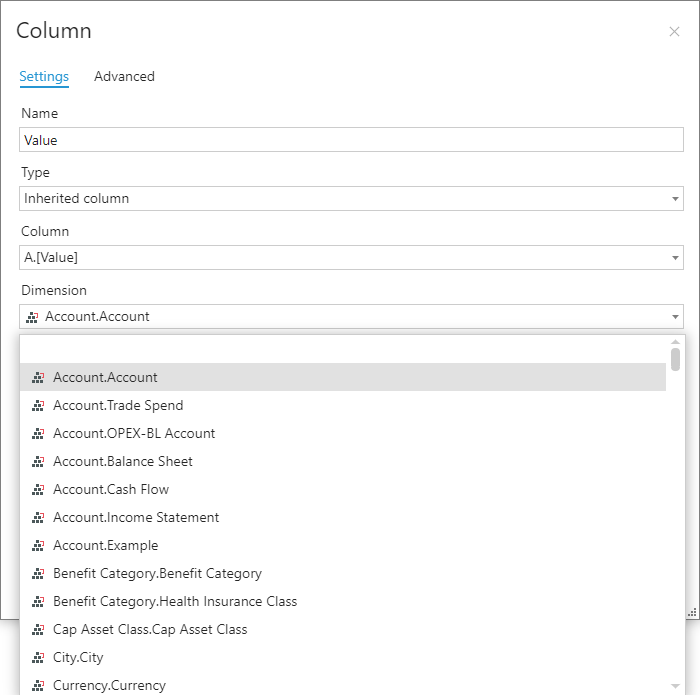
Task: Select the Settings tab
Action: (x=44, y=77)
